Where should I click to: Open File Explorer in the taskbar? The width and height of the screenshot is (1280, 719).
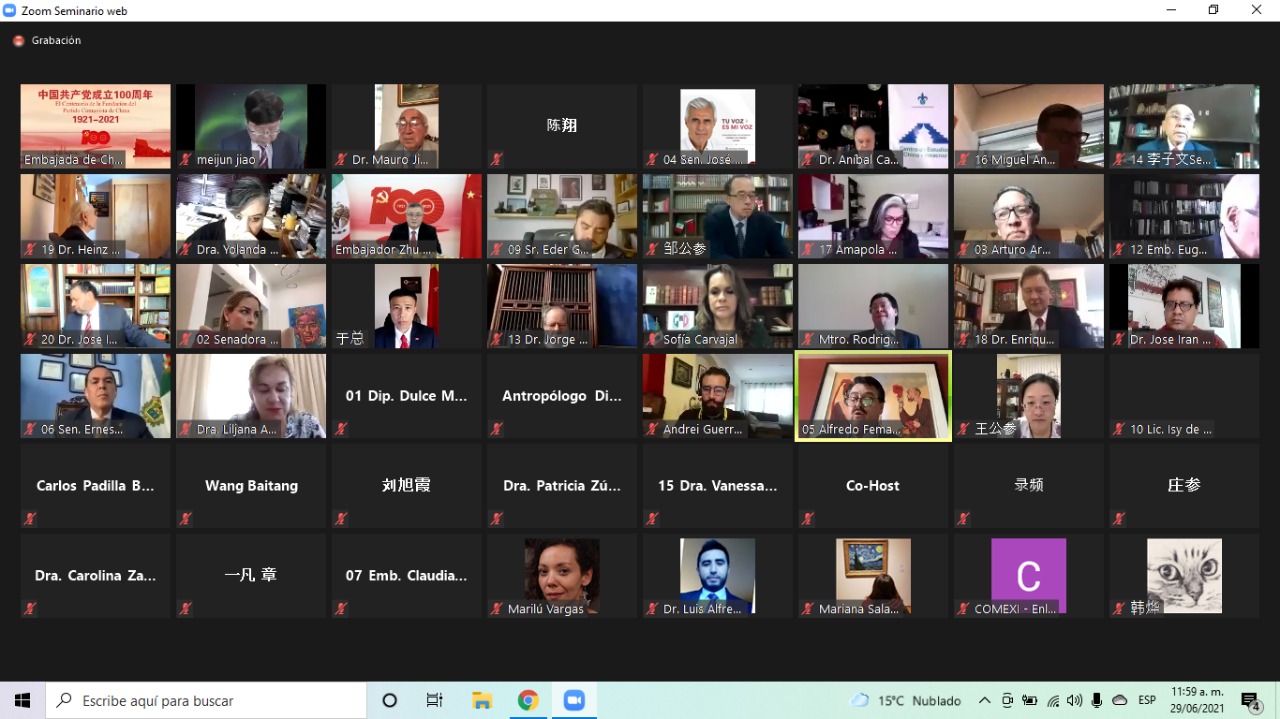pos(482,701)
